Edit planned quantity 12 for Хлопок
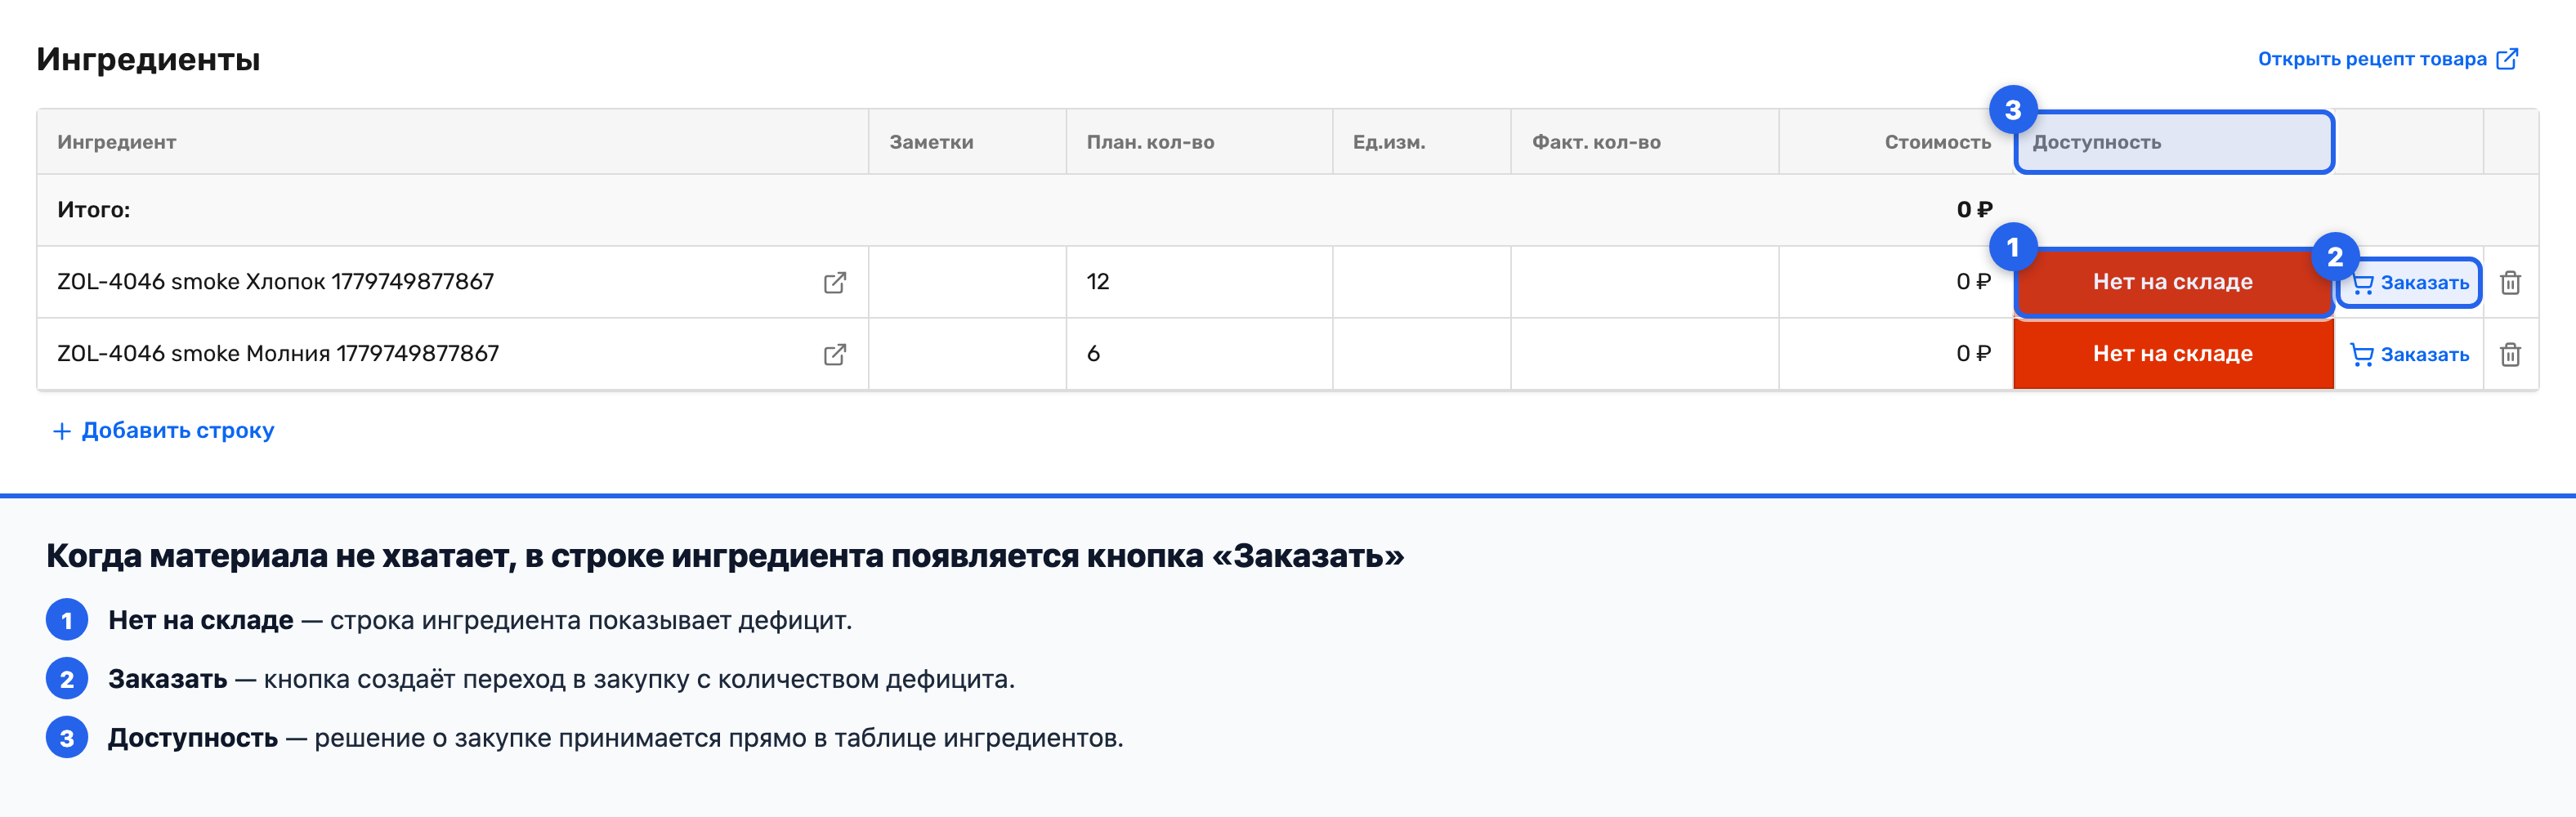This screenshot has width=2576, height=817. 1199,282
